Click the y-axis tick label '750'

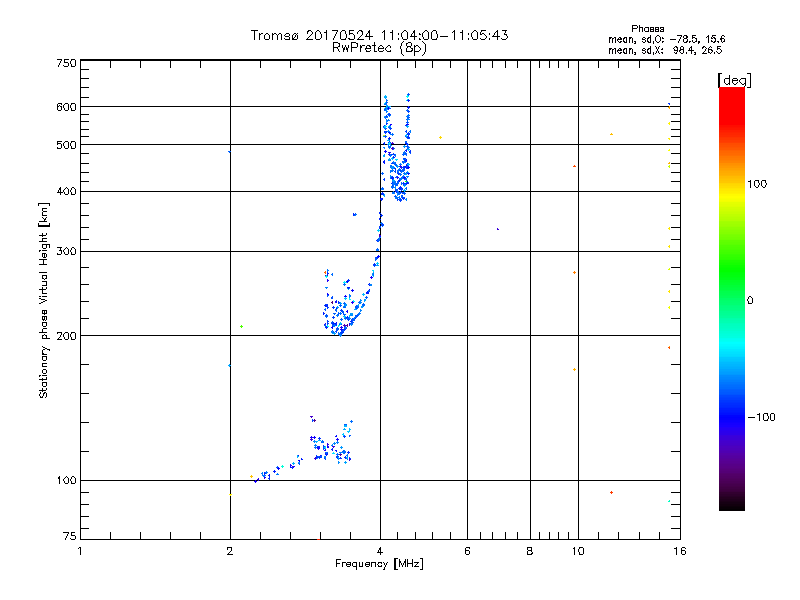pyautogui.click(x=67, y=63)
